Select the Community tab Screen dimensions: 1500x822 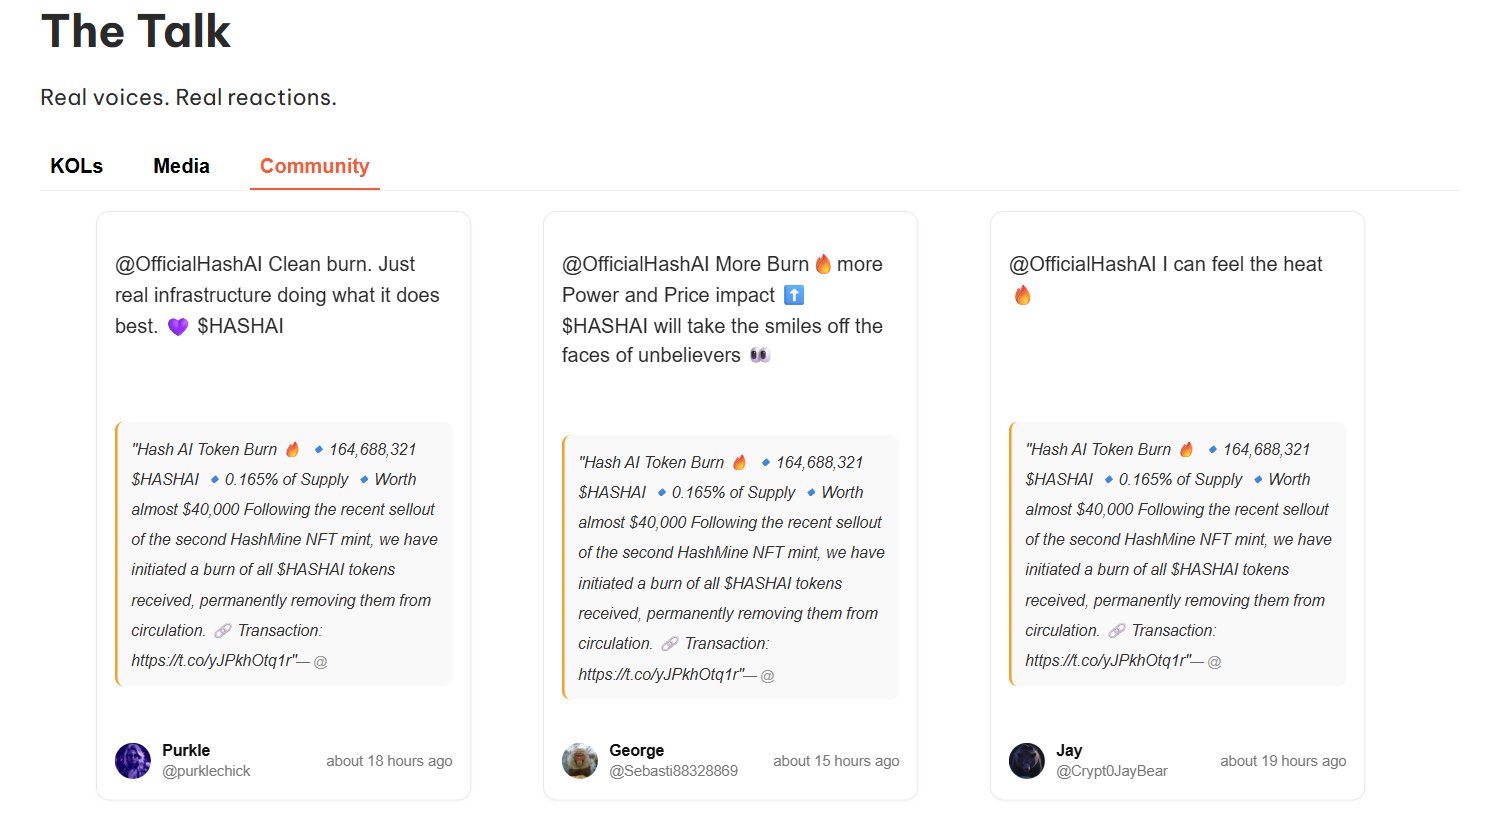314,166
